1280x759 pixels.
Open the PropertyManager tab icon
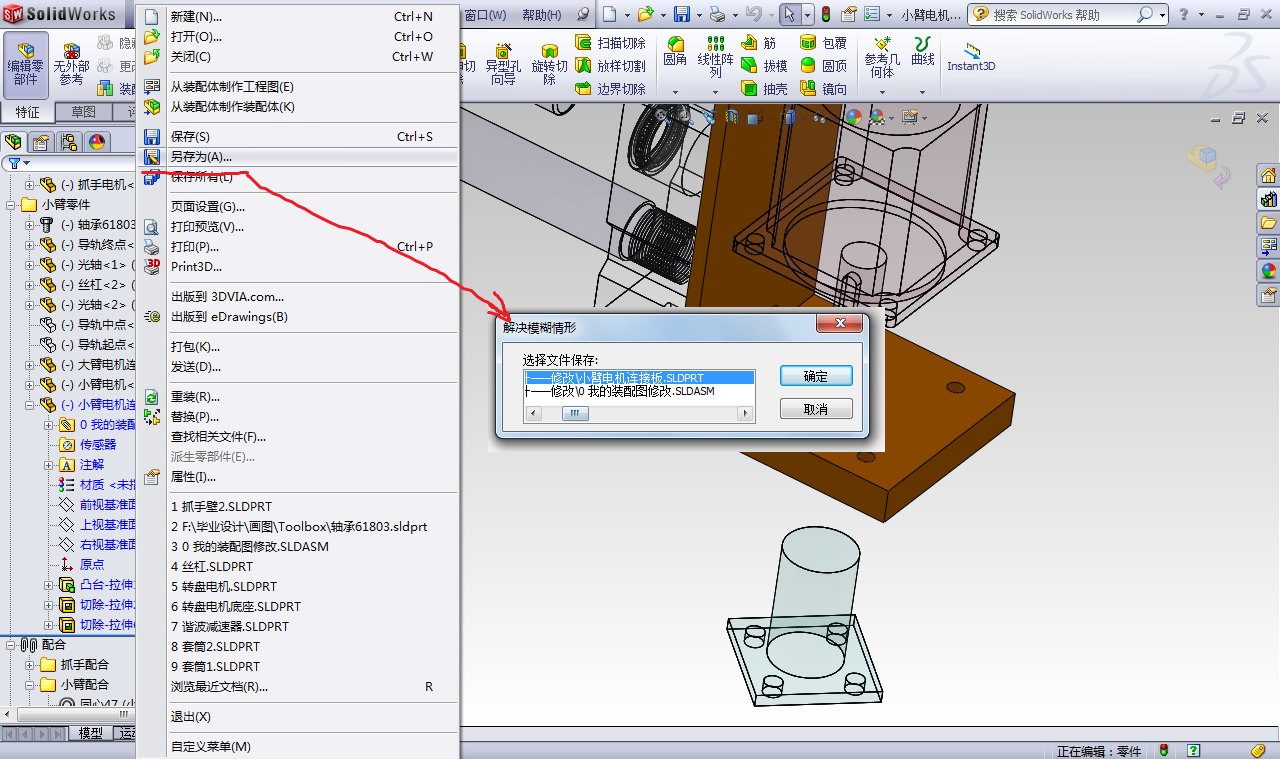coord(40,141)
